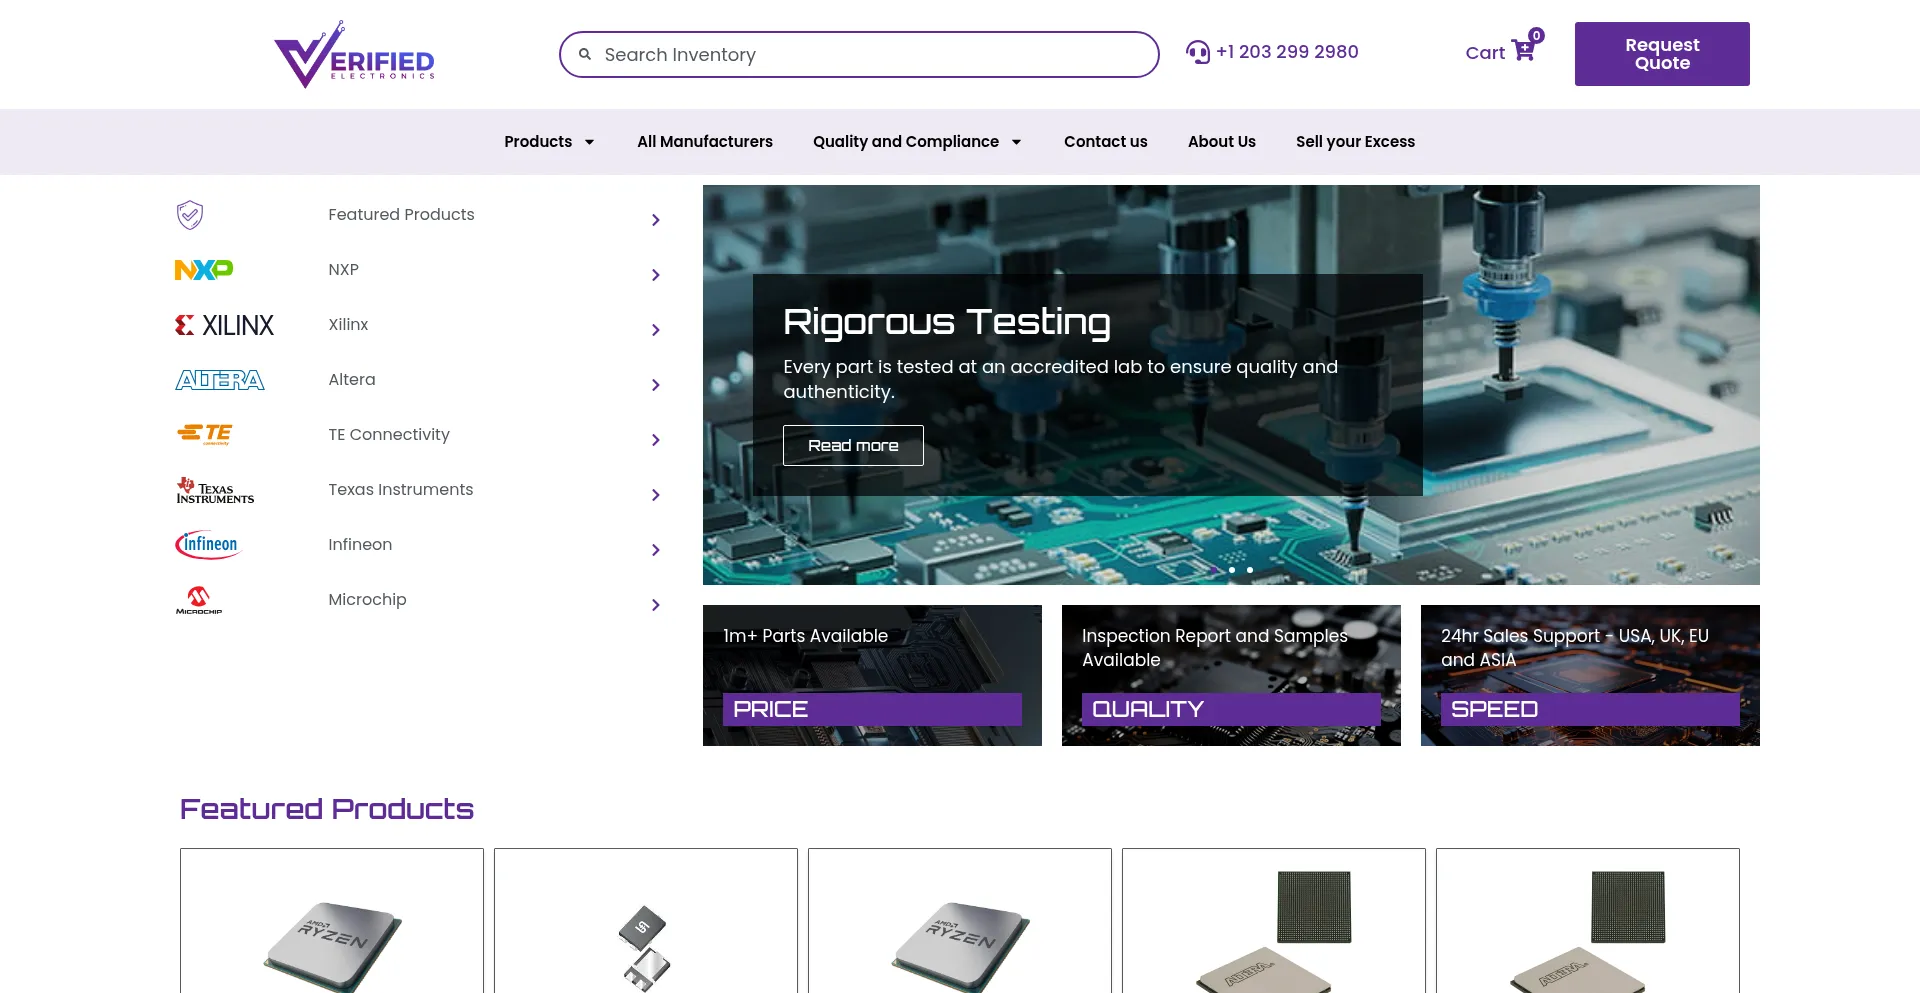Click the Microchip logo
This screenshot has width=1920, height=993.
[x=199, y=600]
